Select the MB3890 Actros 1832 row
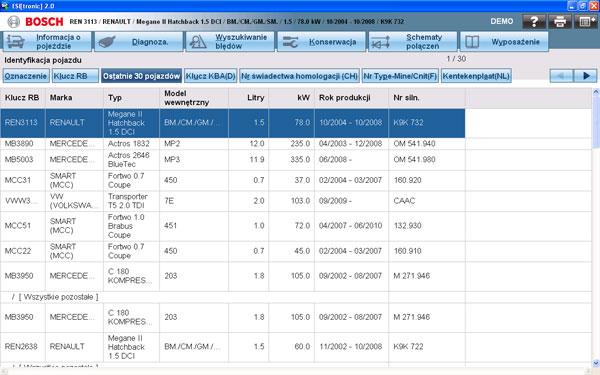600x375 pixels. pos(233,143)
